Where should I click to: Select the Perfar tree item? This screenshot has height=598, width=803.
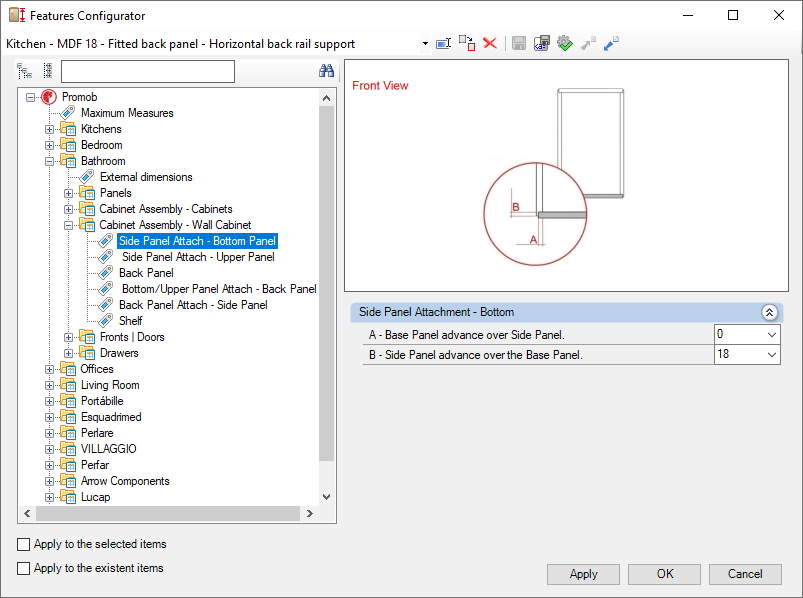point(95,465)
